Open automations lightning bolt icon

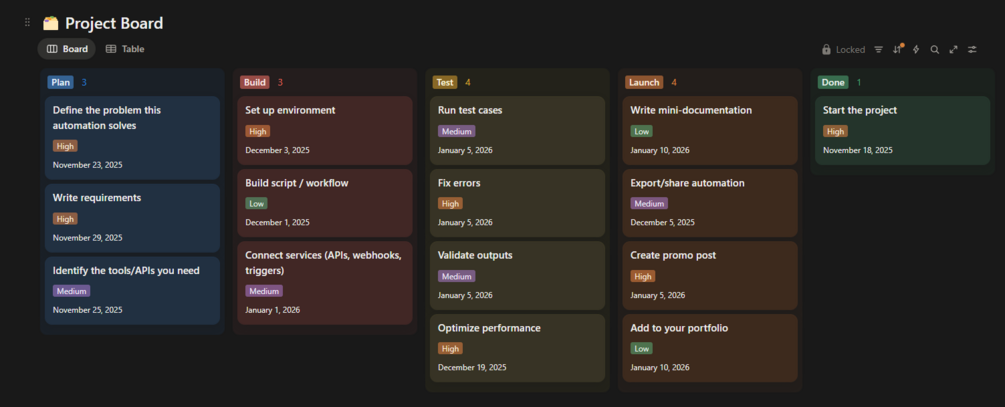pos(916,49)
